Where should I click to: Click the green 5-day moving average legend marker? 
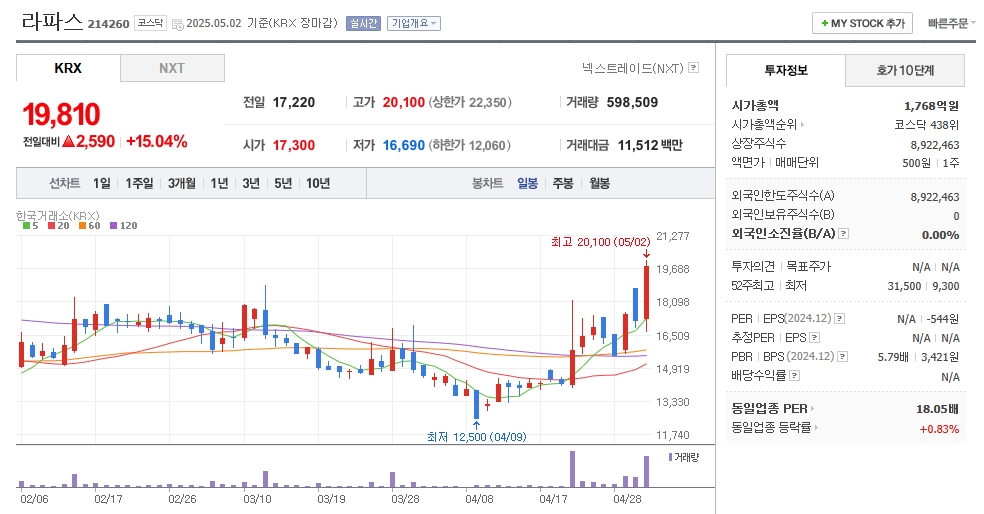(26, 226)
